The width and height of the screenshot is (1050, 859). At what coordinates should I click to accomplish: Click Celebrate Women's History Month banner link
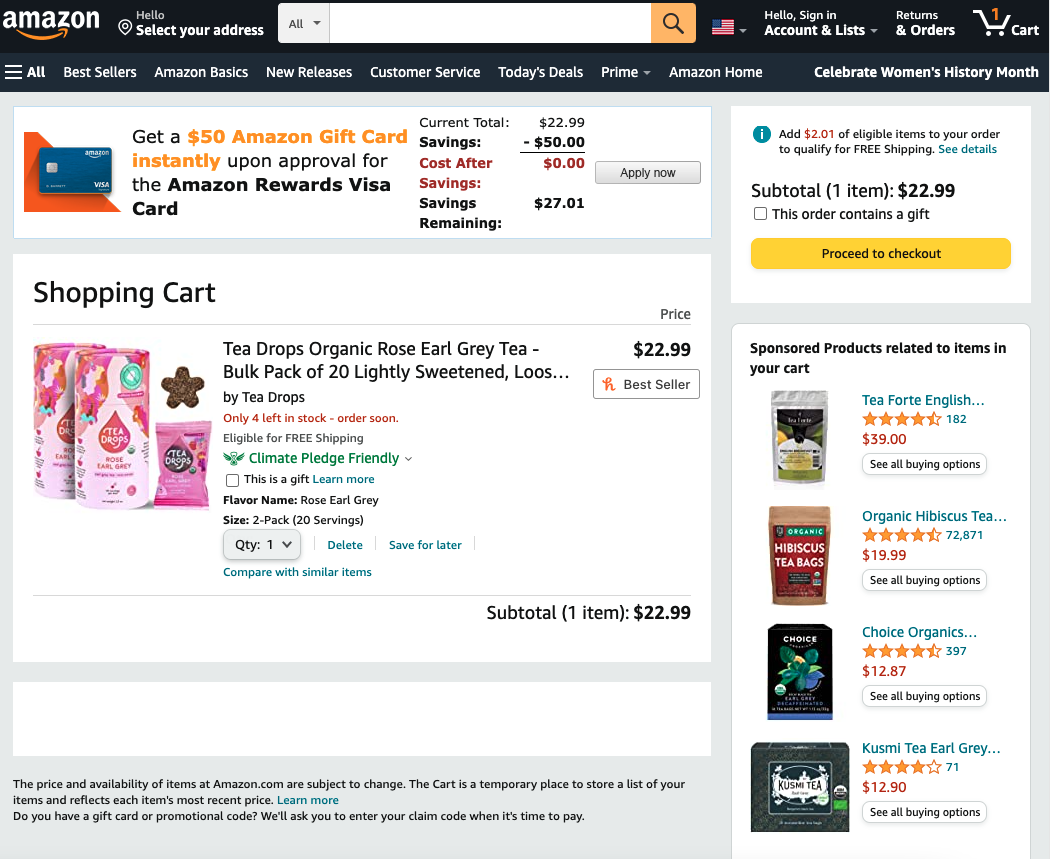tap(926, 72)
